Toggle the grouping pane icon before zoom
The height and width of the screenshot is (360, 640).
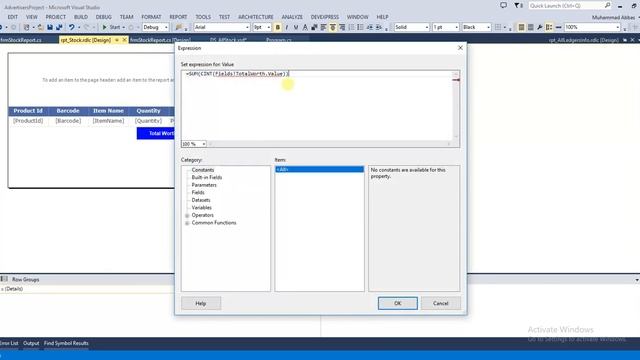pyautogui.click(x=549, y=27)
